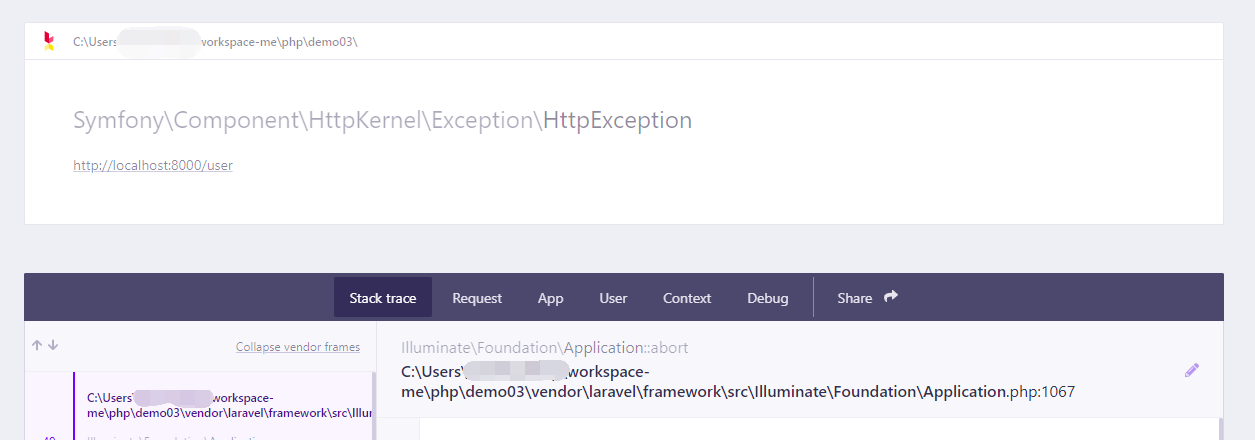Open the Request tab

tap(477, 298)
